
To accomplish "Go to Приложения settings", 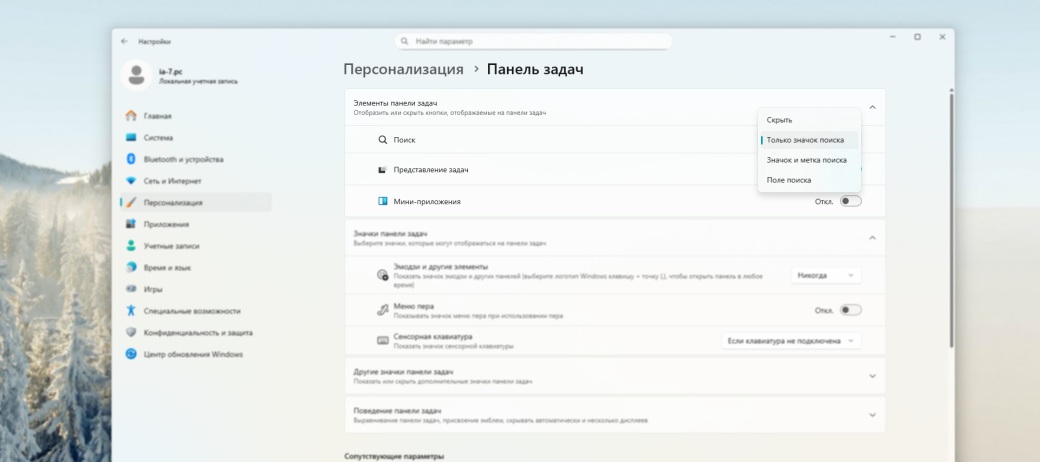I will [196, 224].
